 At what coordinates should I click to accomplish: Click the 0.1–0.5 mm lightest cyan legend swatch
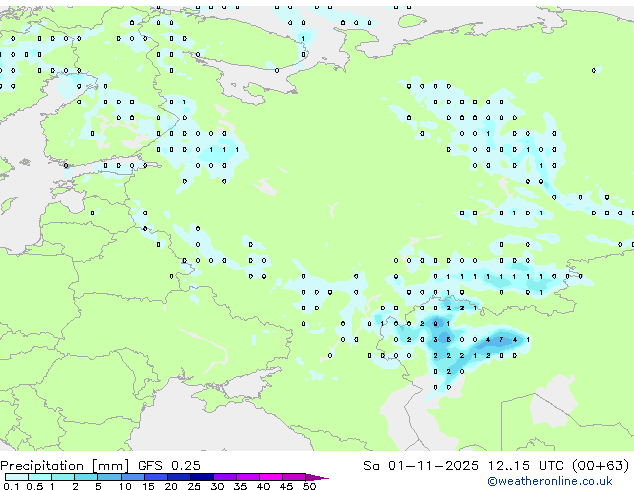pyautogui.click(x=17, y=477)
